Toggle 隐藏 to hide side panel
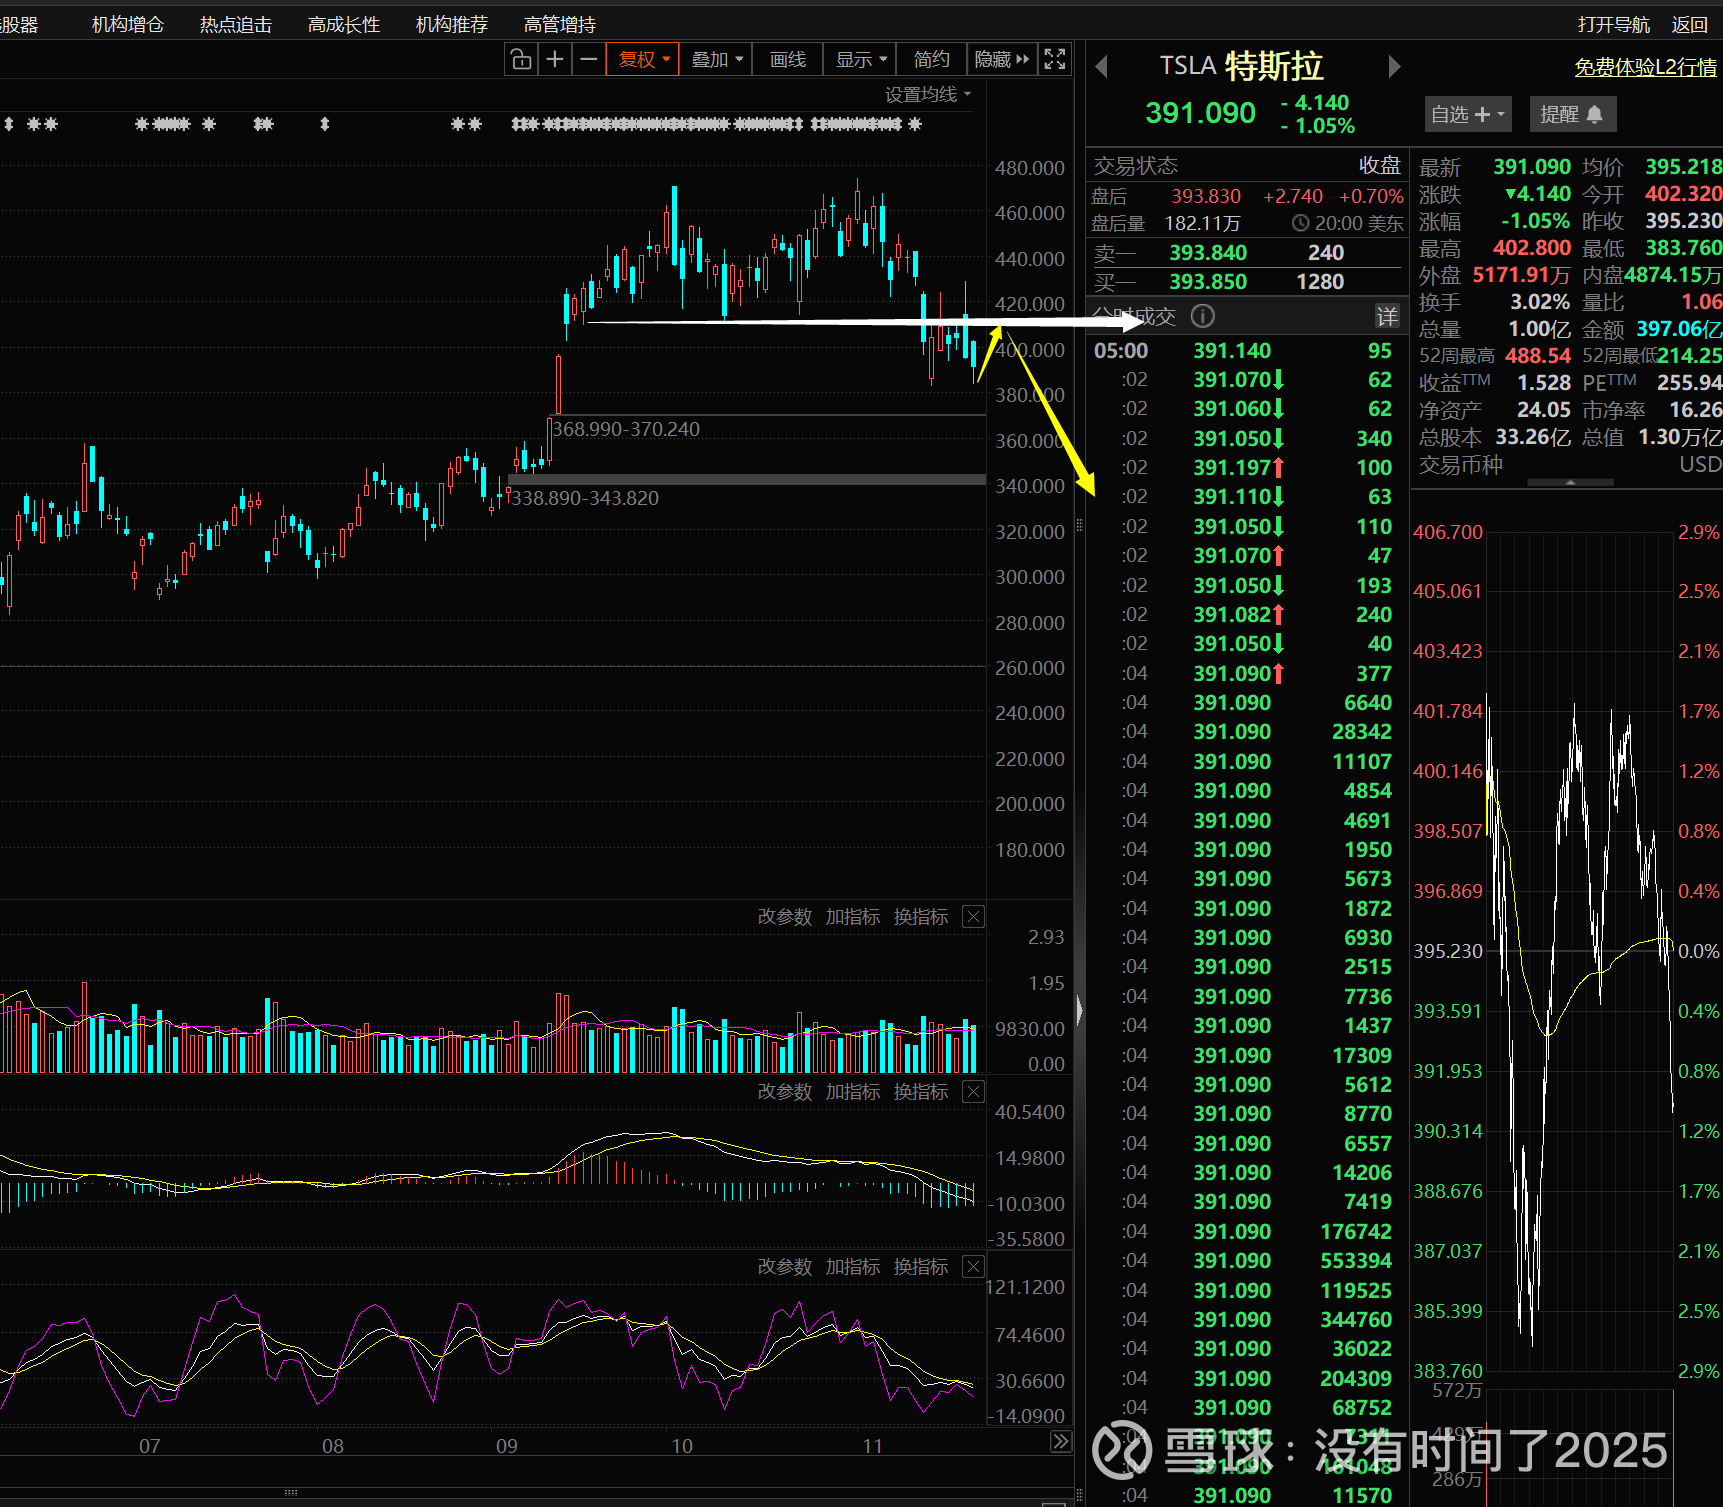The height and width of the screenshot is (1507, 1723). pyautogui.click(x=1001, y=60)
